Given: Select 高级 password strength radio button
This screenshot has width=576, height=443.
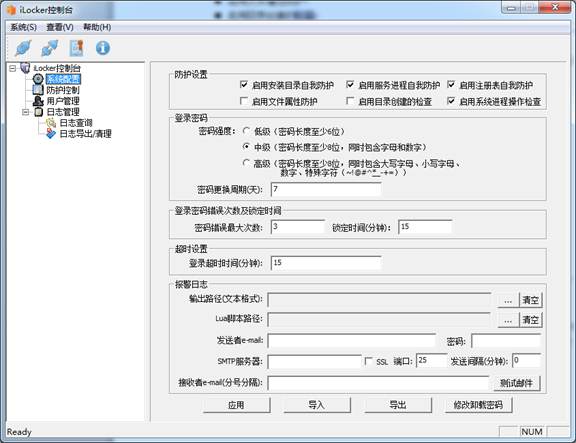Looking at the screenshot, I should [246, 163].
